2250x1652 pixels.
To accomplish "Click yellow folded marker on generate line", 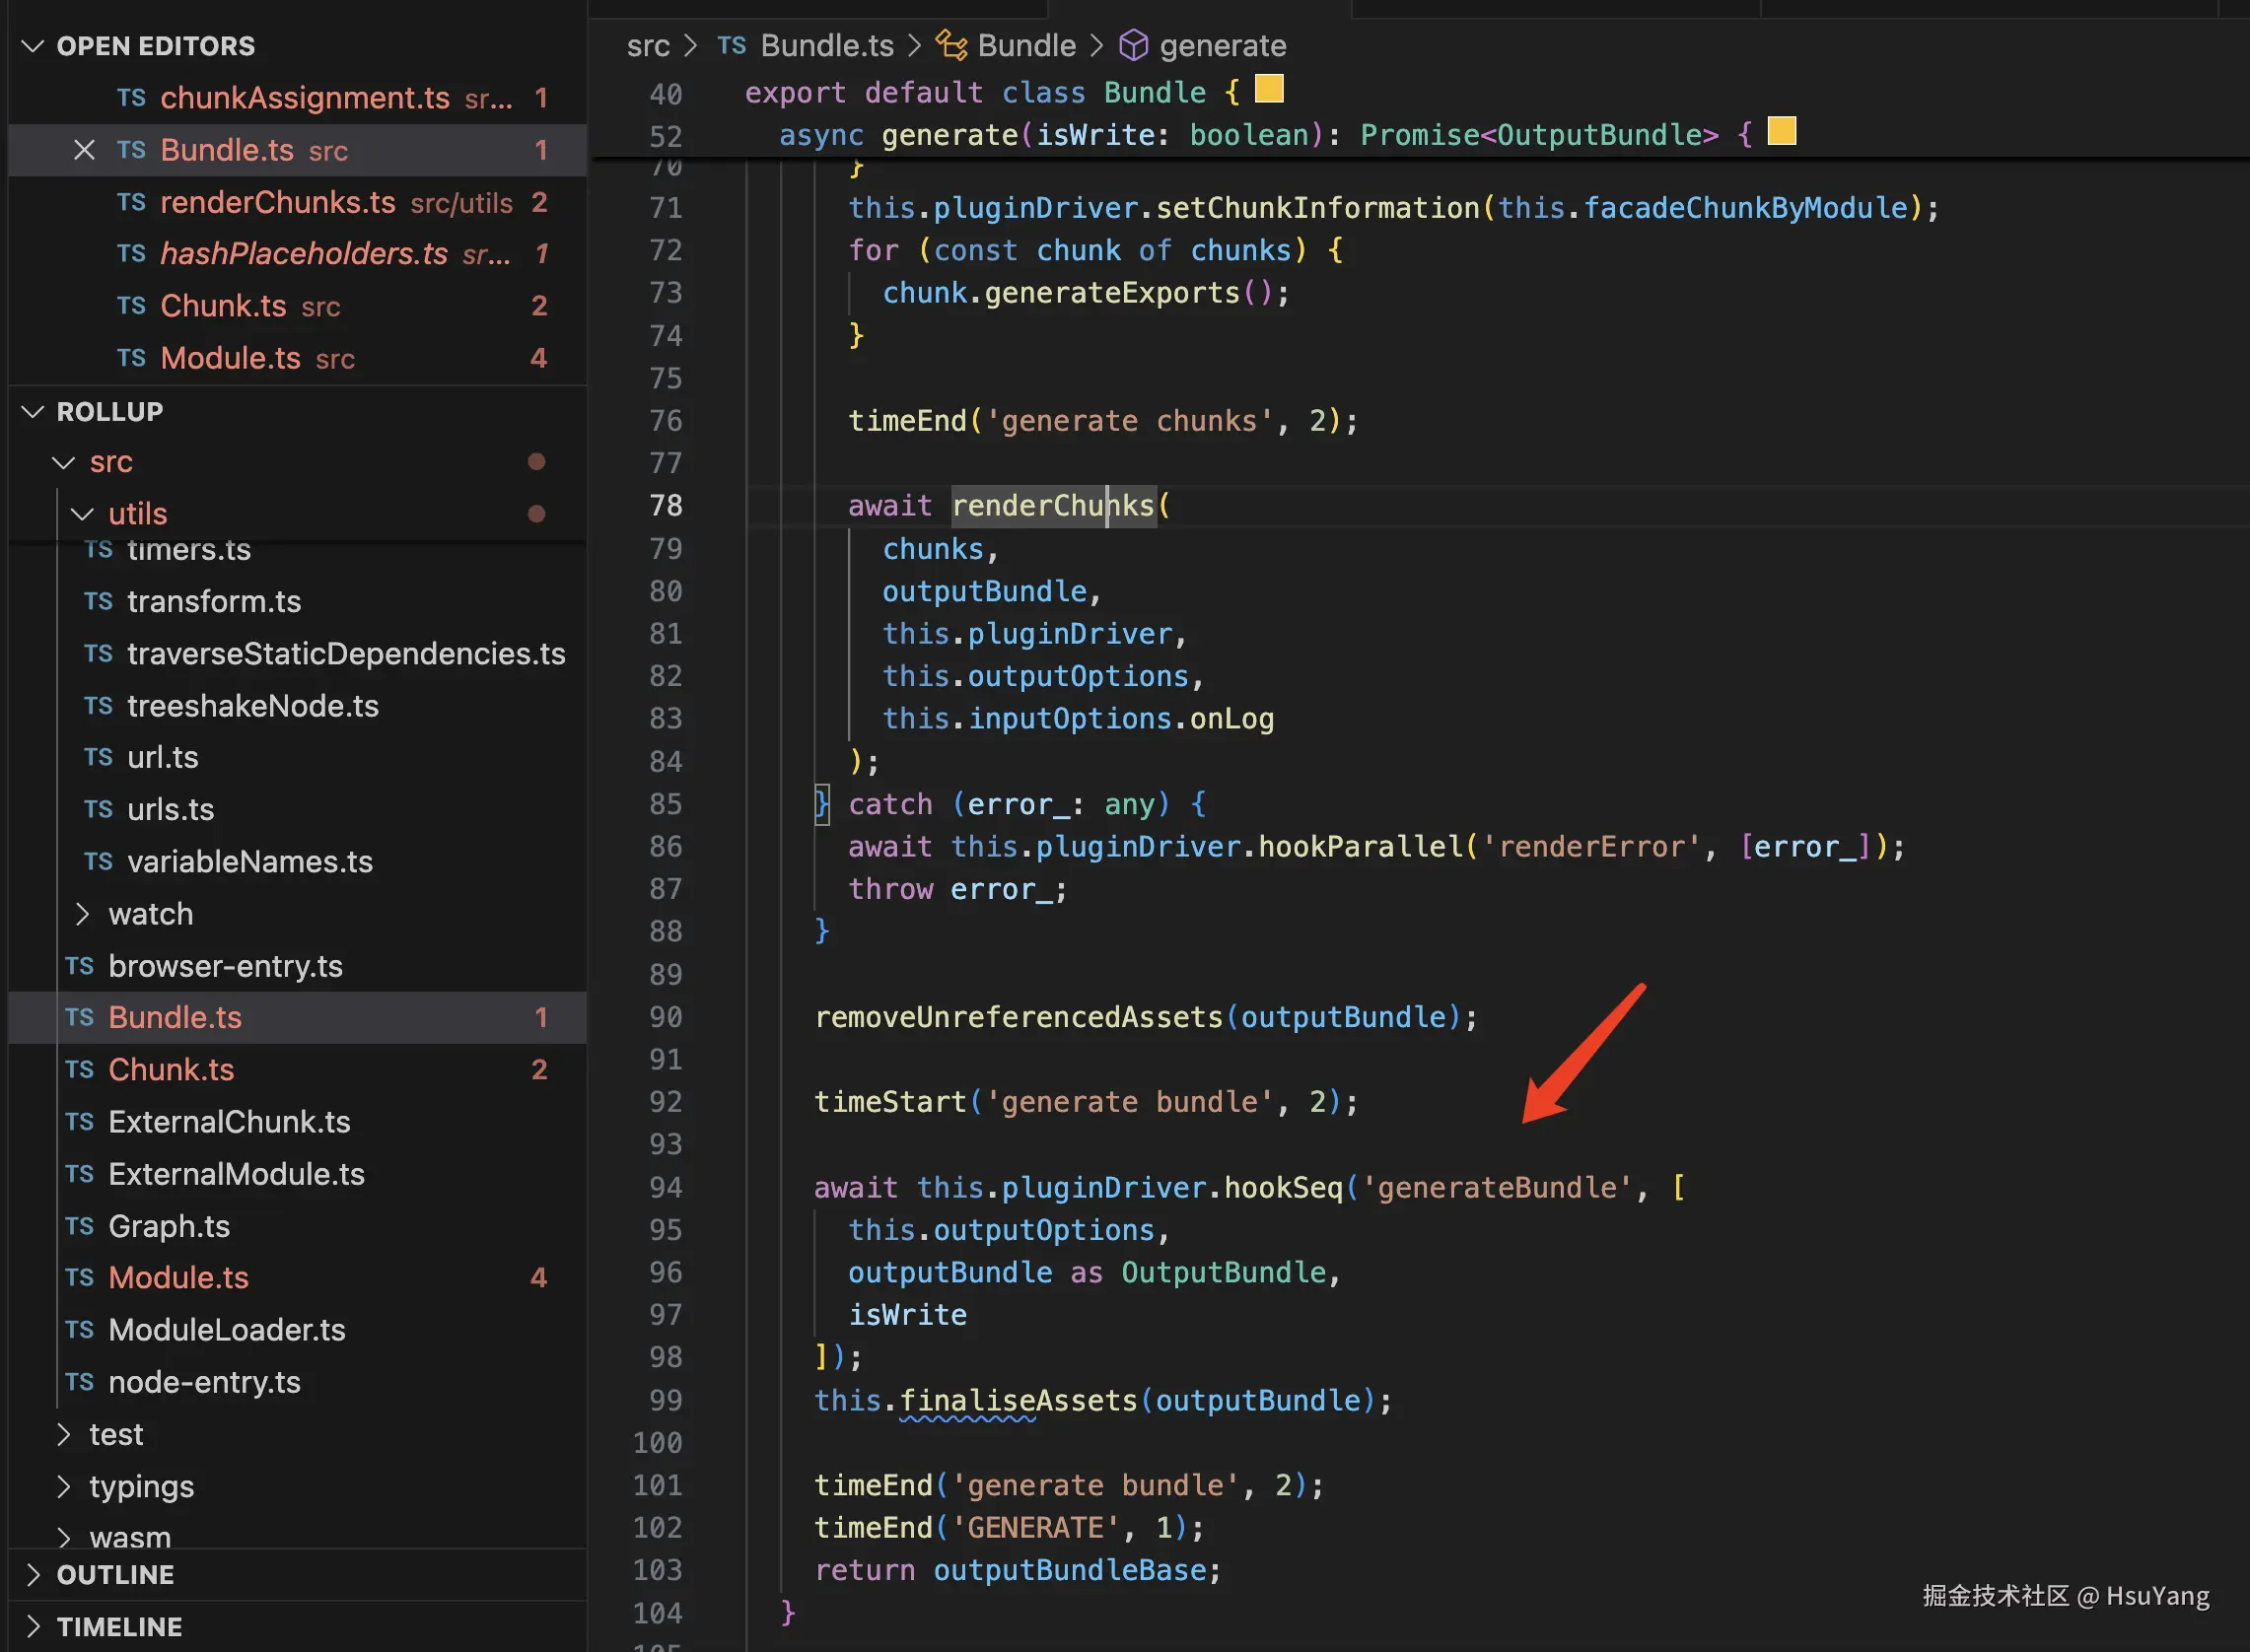I will (1781, 131).
